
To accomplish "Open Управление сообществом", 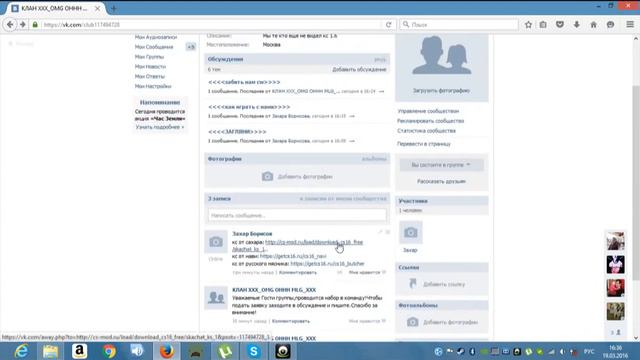I will [428, 111].
